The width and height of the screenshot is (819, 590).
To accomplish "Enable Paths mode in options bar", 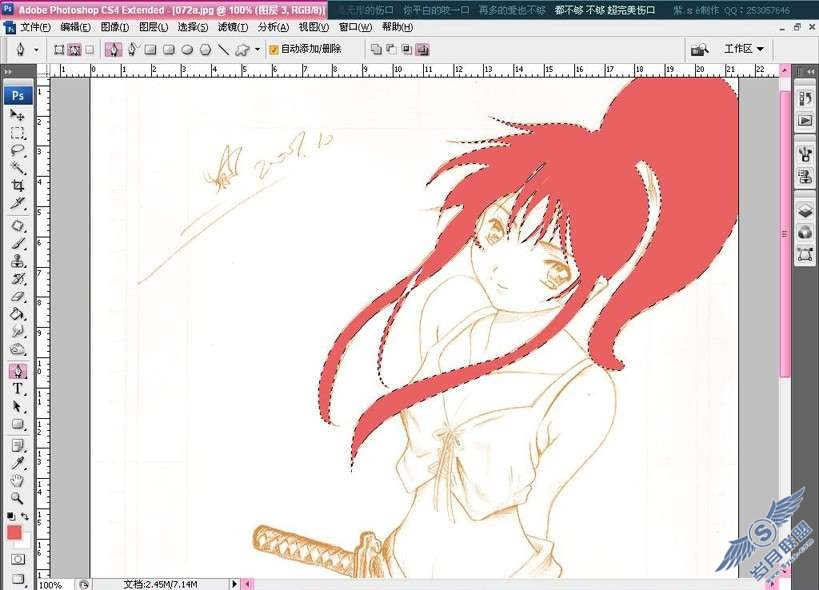I will (x=74, y=50).
